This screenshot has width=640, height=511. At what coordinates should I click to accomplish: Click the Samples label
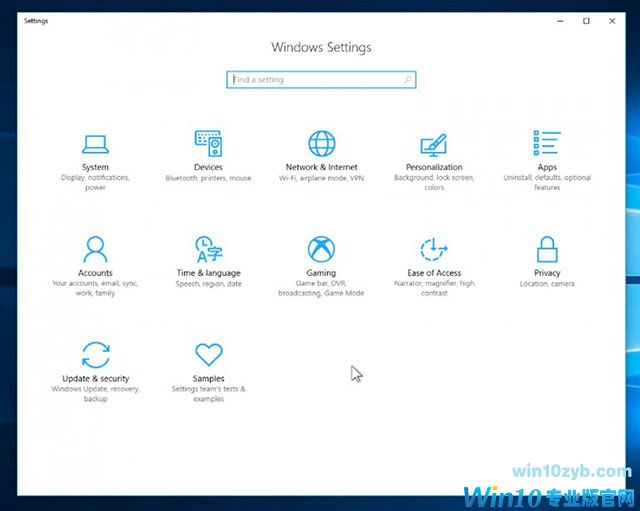(x=209, y=378)
